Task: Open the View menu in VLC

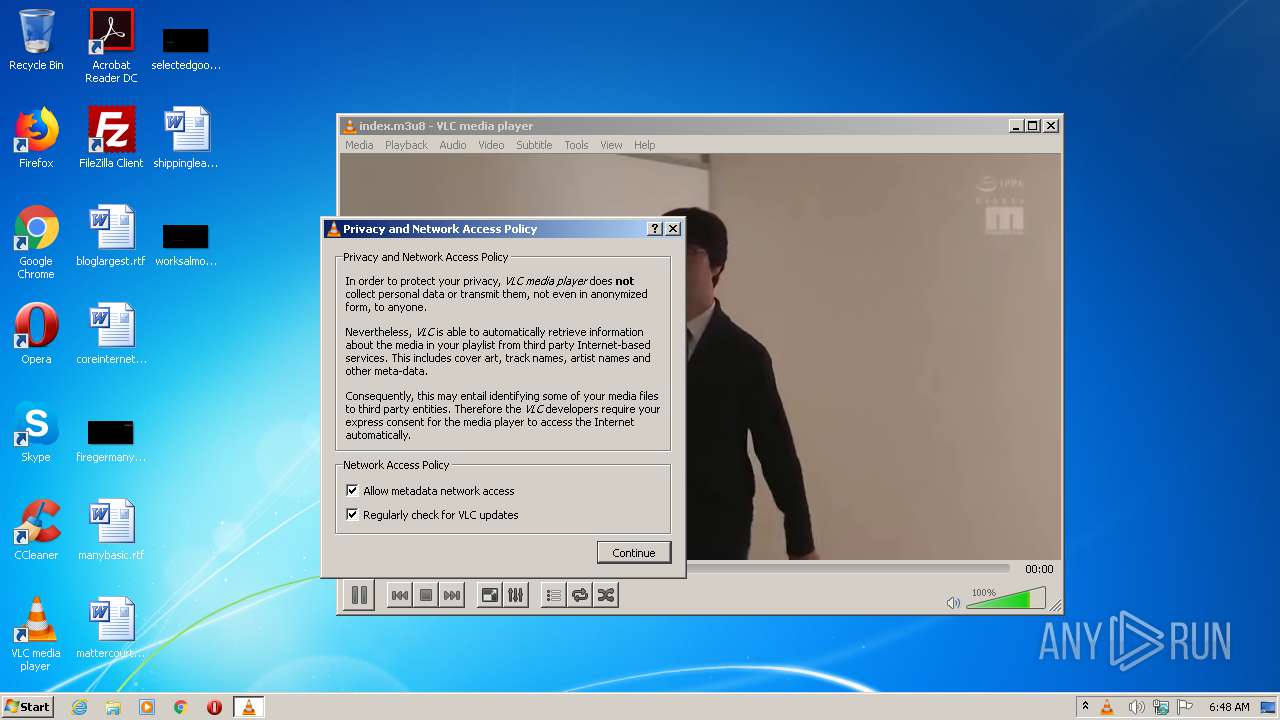Action: (x=611, y=145)
